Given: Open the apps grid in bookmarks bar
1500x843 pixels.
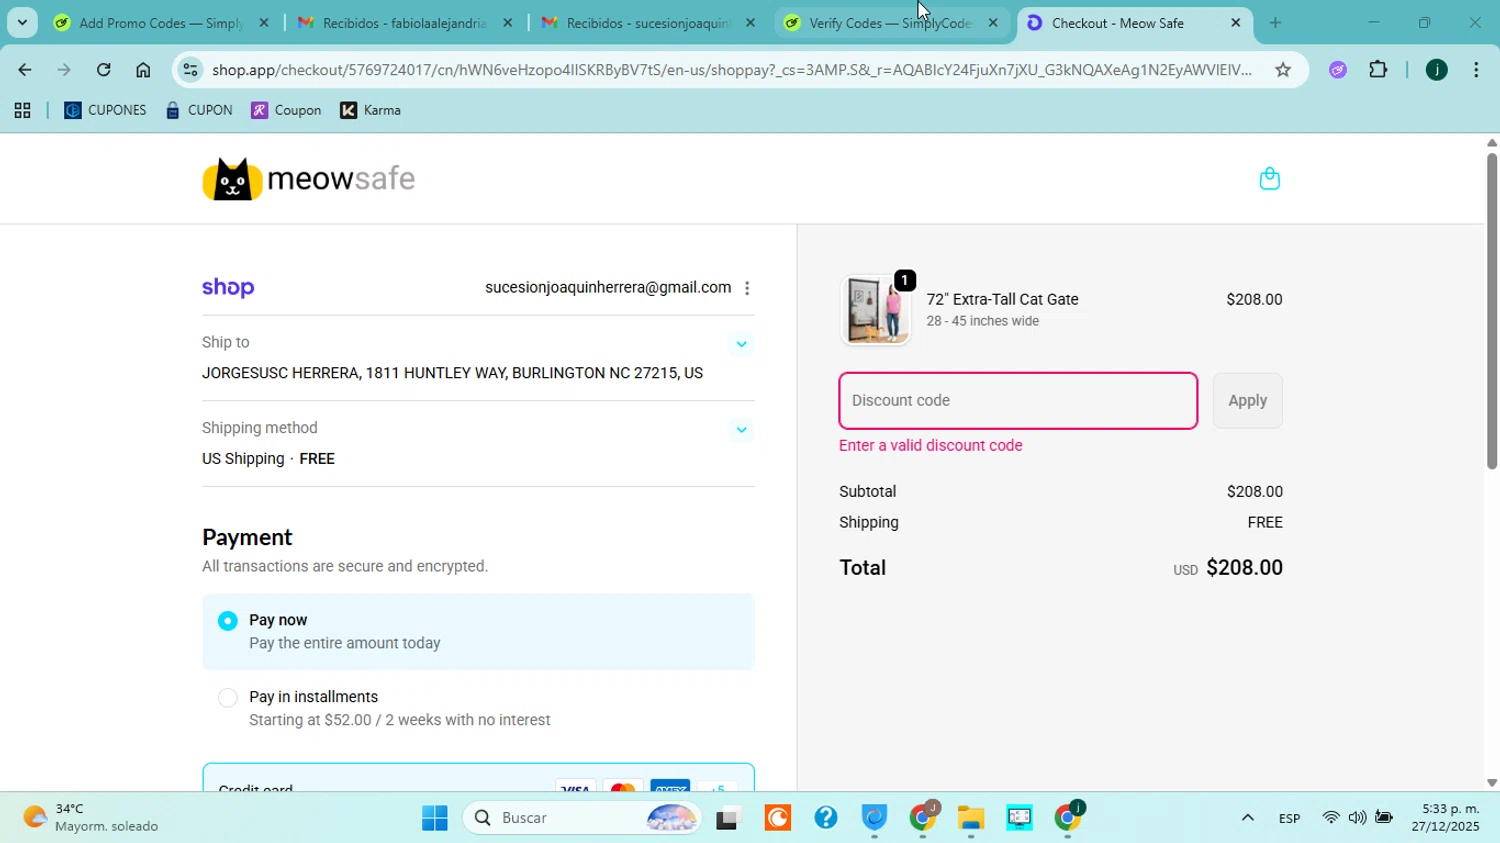Looking at the screenshot, I should coord(22,111).
